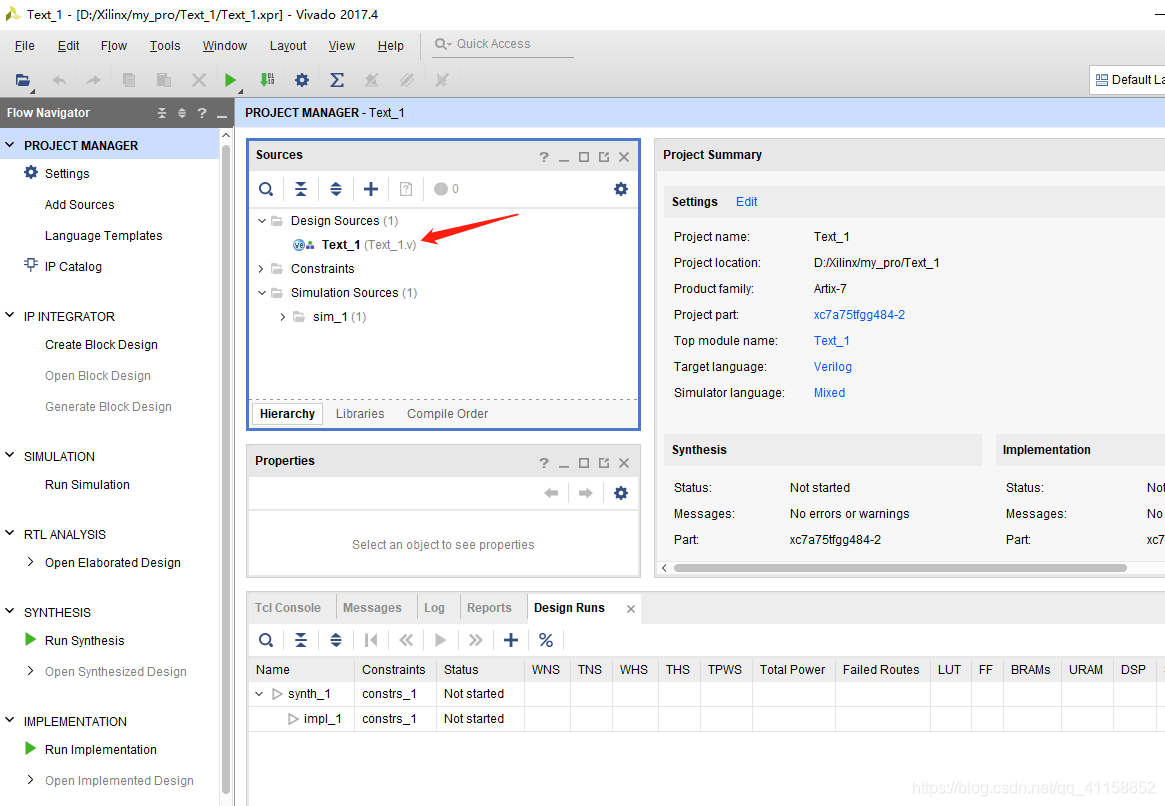1165x806 pixels.
Task: Click the Redo toolbar arrow
Action: click(x=94, y=80)
